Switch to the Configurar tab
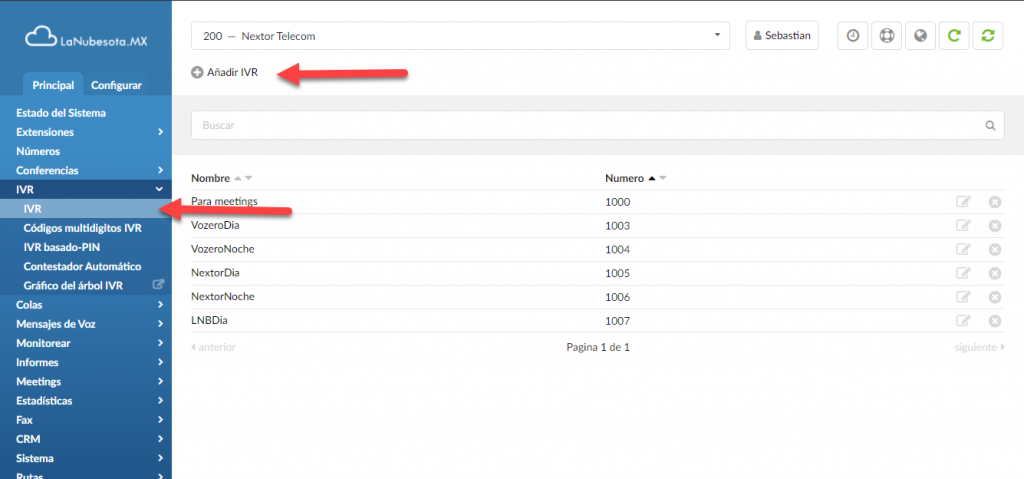This screenshot has width=1024, height=479. tap(116, 85)
